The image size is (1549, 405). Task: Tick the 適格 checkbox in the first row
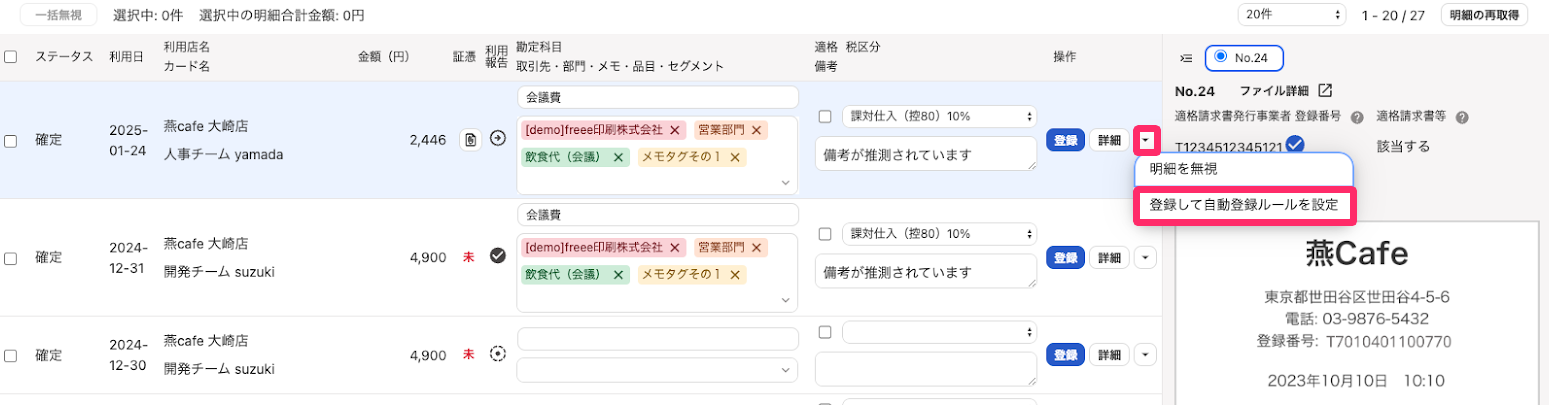(825, 116)
